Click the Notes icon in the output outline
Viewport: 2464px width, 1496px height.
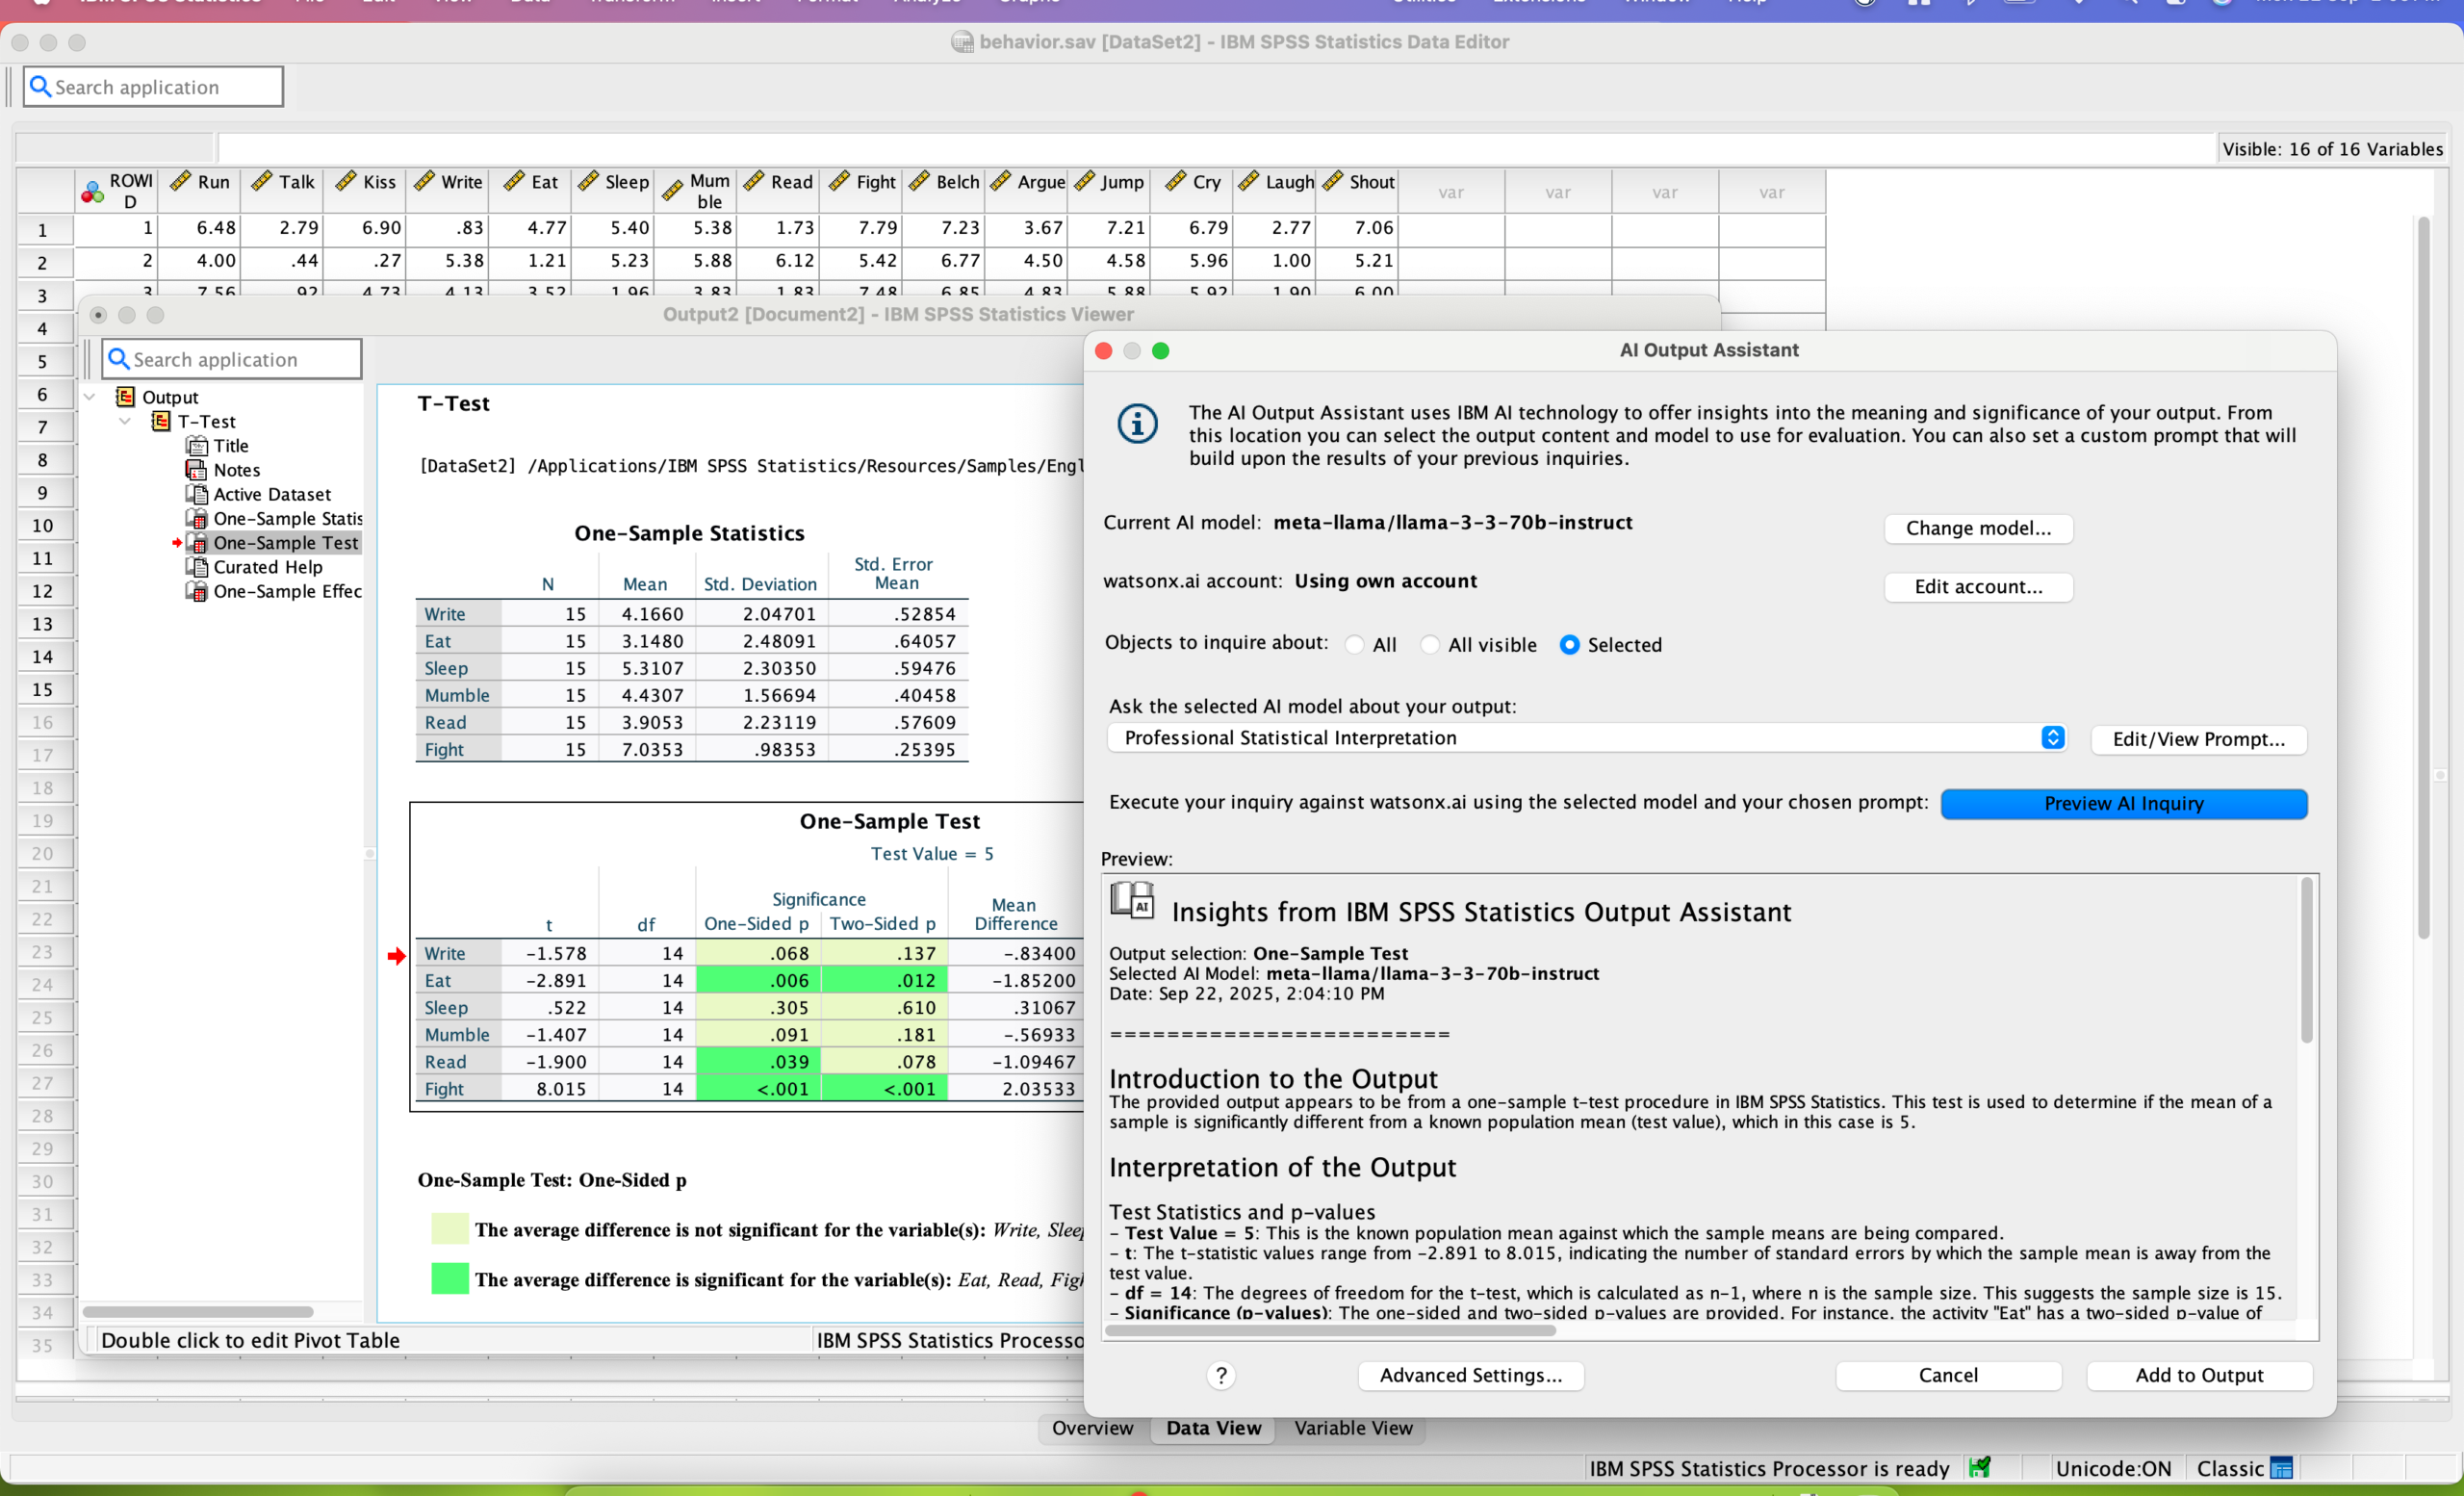coord(197,469)
